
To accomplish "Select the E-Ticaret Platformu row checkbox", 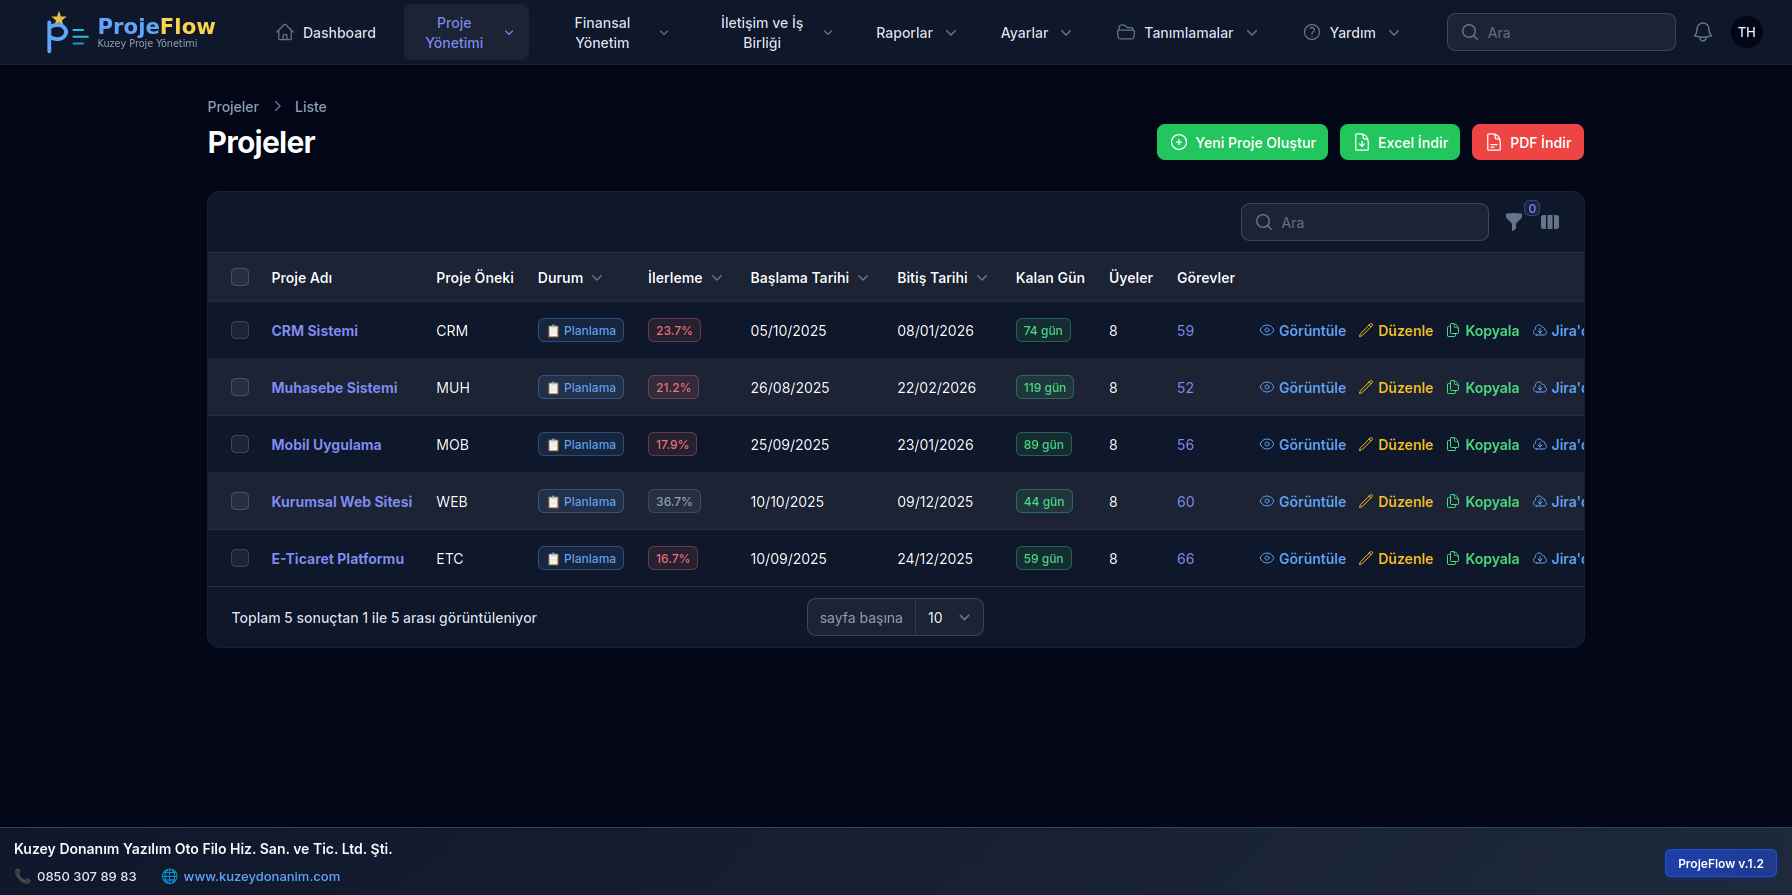I will 240,558.
